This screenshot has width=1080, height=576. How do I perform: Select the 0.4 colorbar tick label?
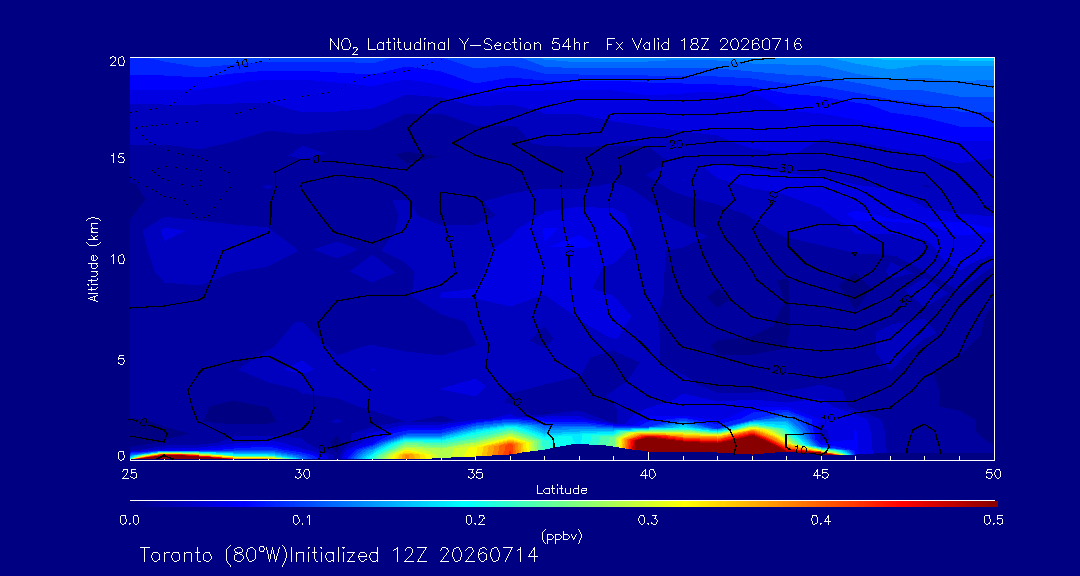tap(820, 521)
